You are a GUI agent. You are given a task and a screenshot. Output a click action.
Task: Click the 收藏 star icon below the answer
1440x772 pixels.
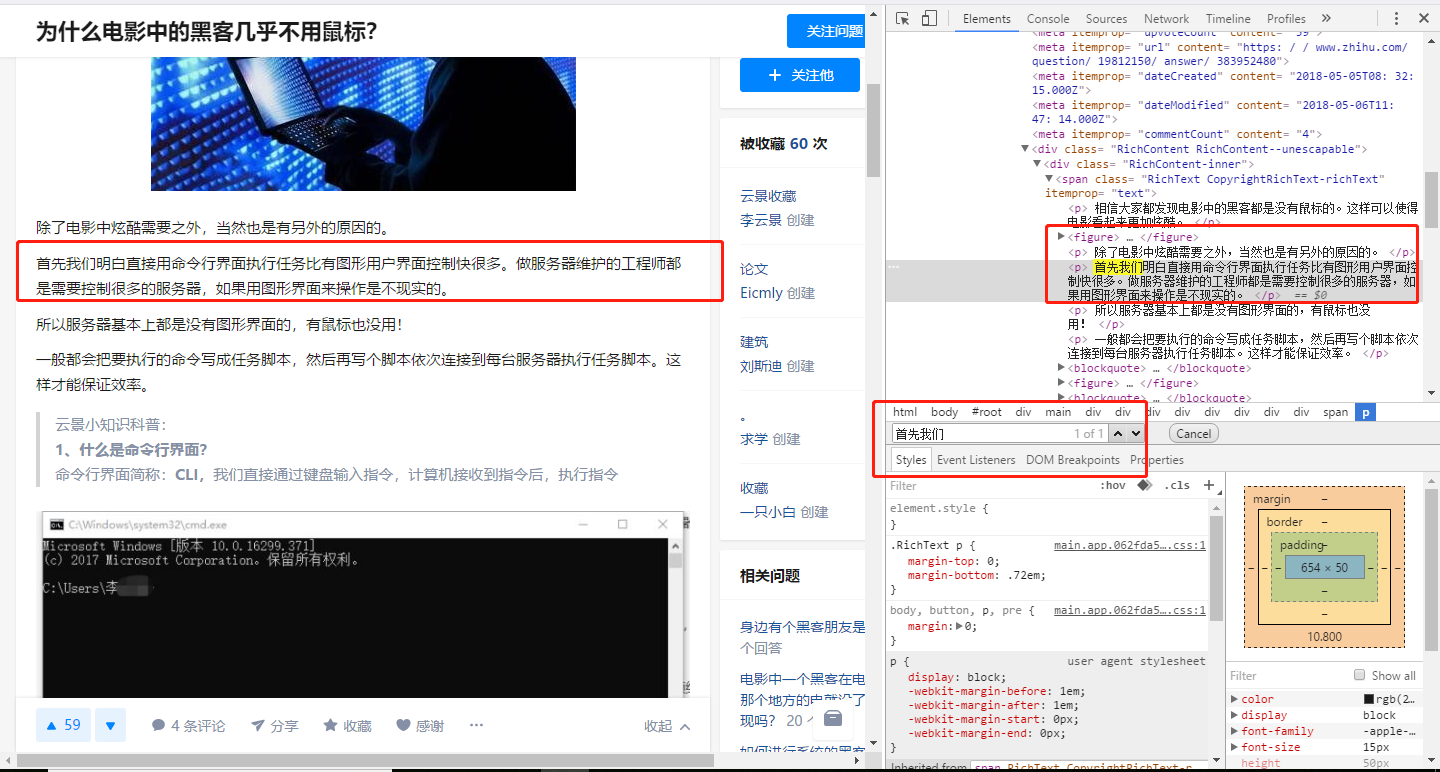330,725
